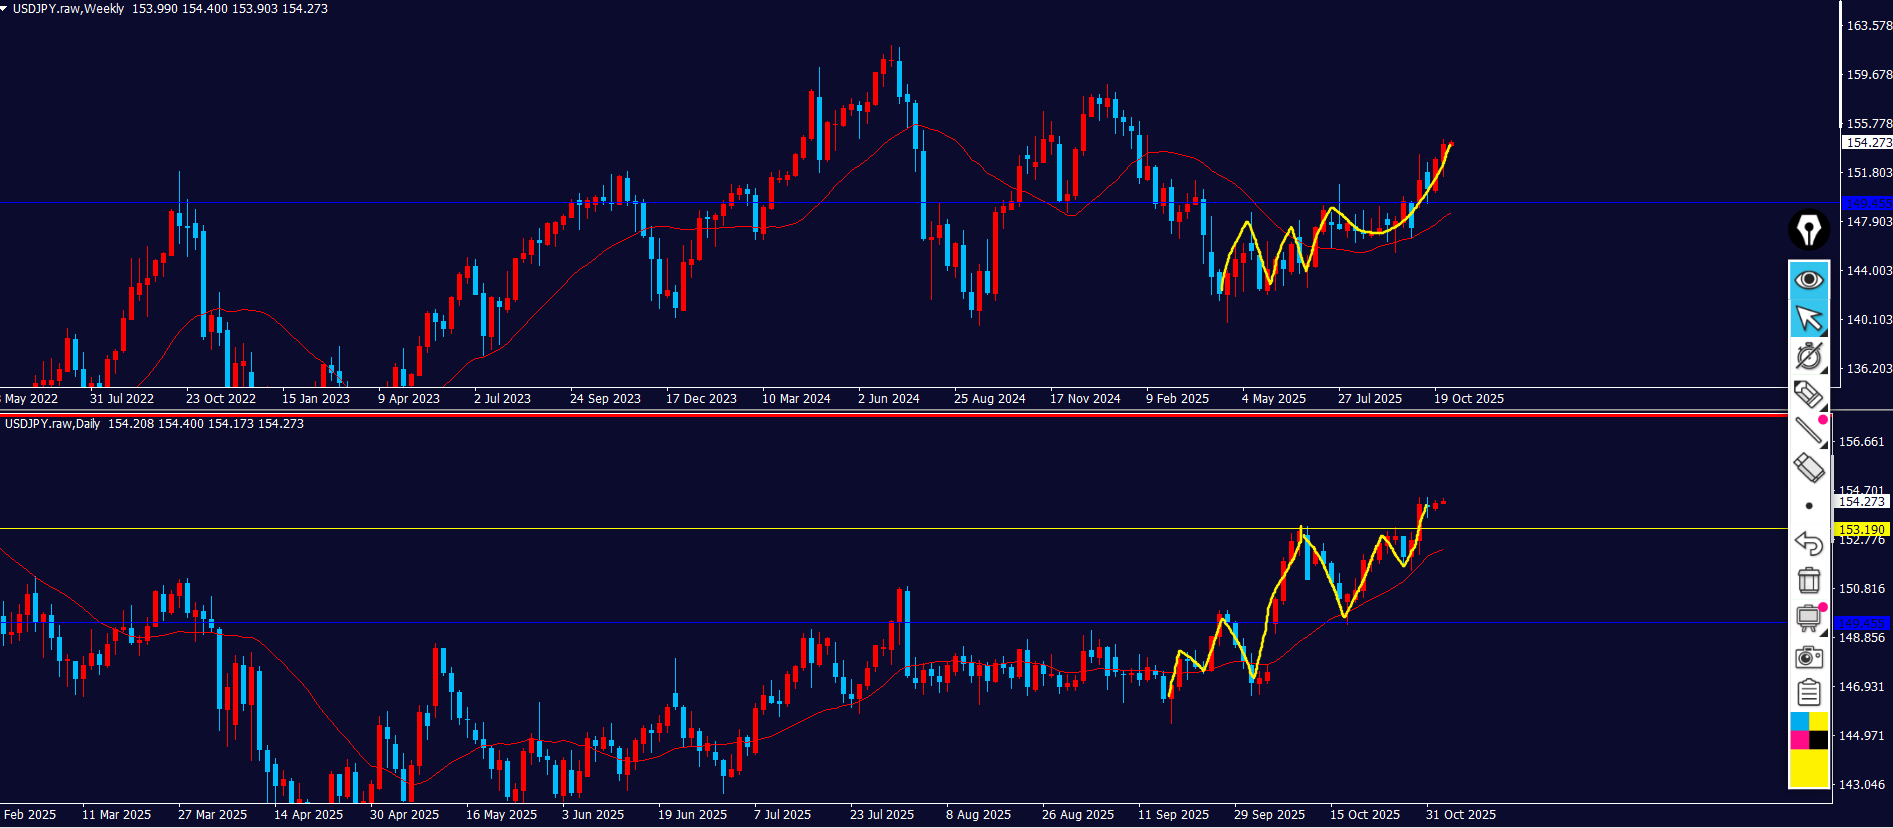This screenshot has height=828, width=1893.
Task: Undo last stroke with curved arrow
Action: coord(1808,543)
